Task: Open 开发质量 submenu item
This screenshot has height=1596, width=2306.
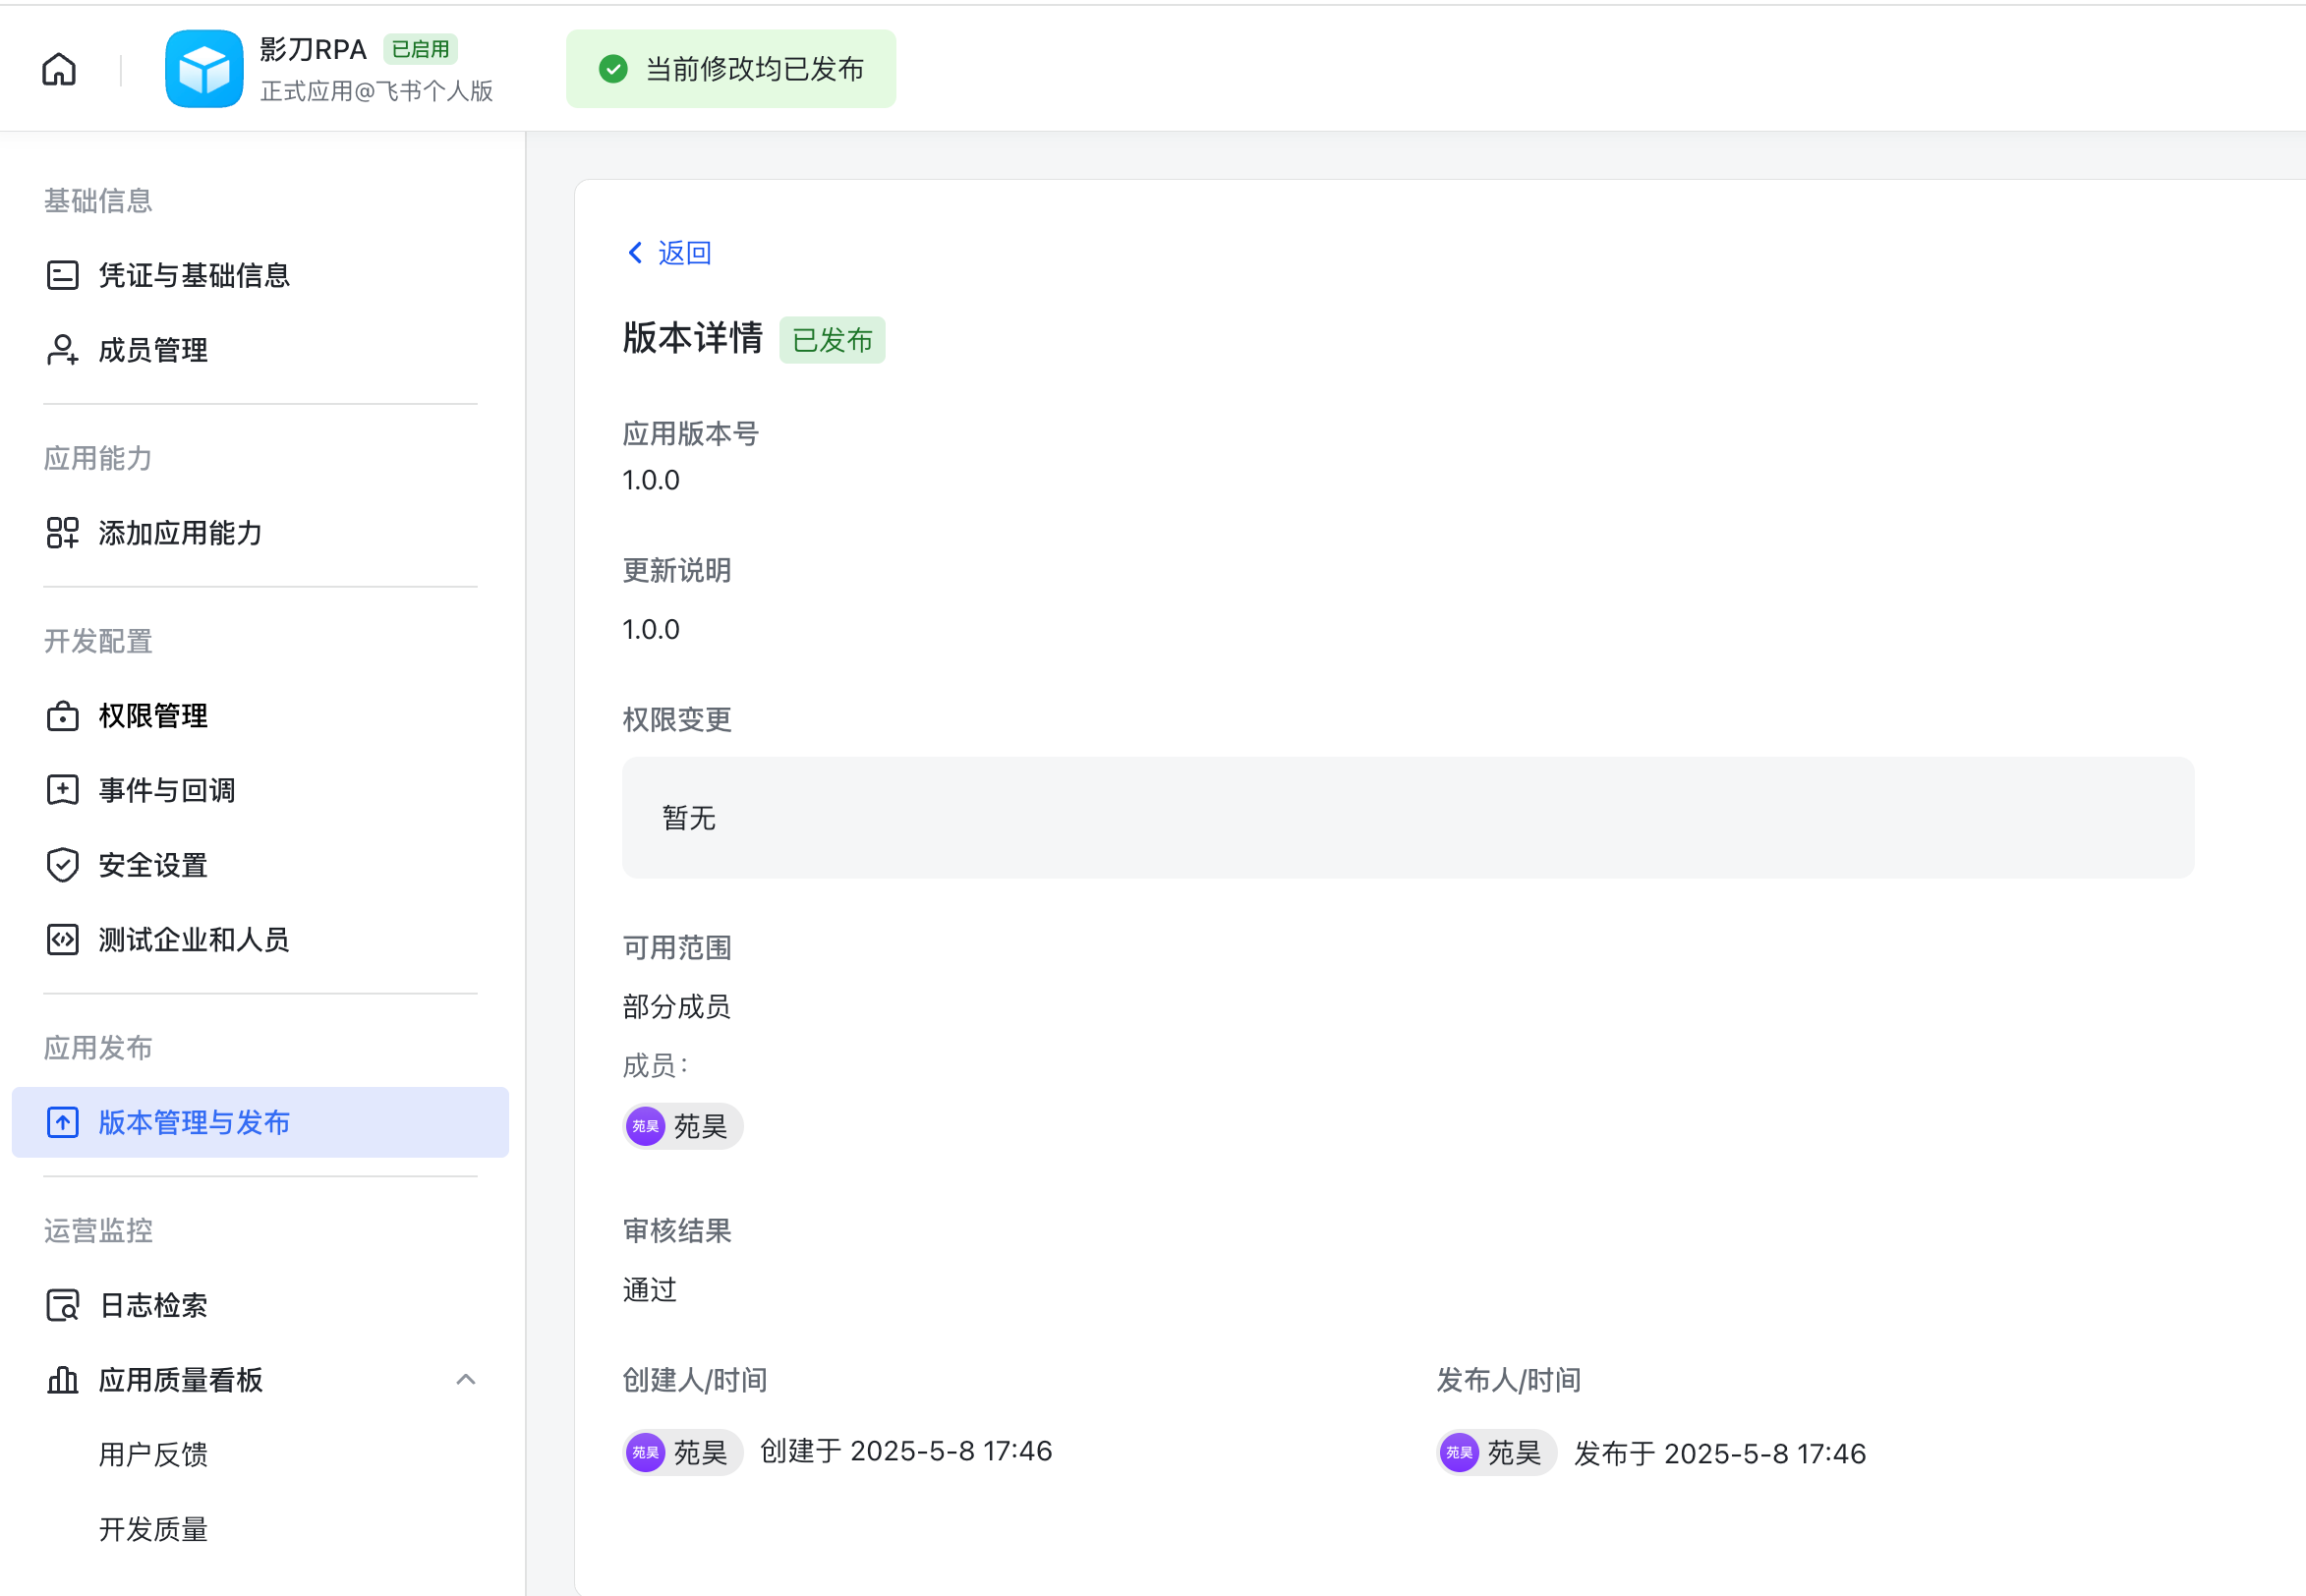Action: (153, 1529)
